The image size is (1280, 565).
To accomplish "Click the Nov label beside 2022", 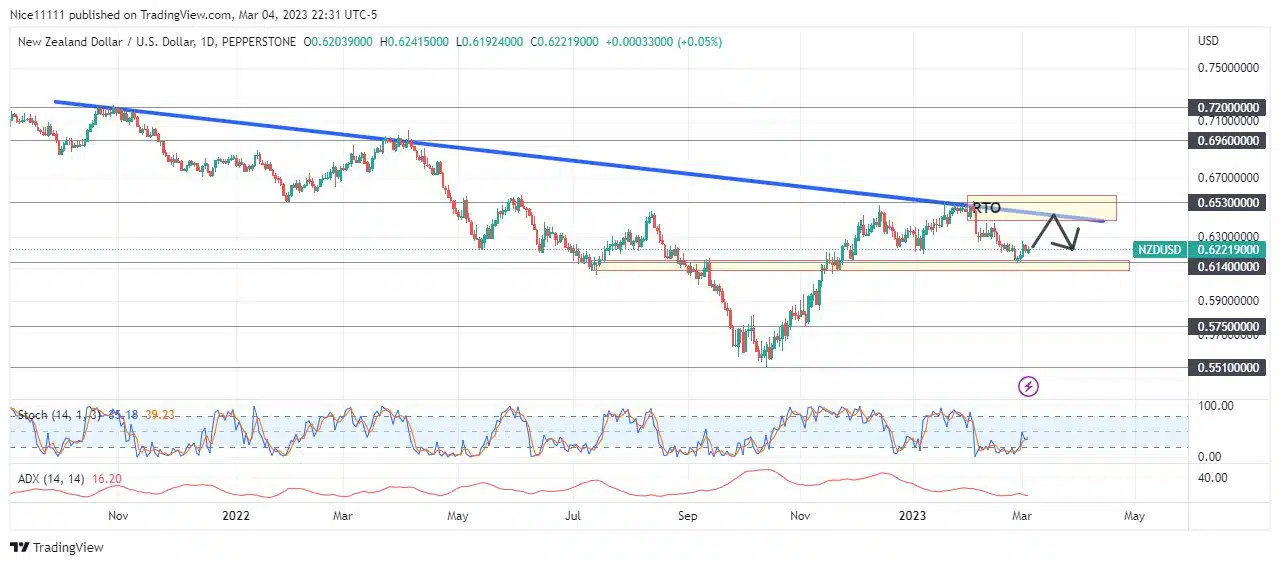I will tap(118, 516).
